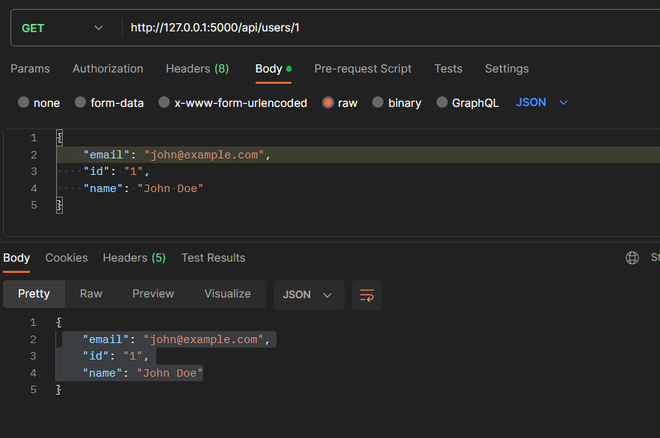The image size is (660, 438).
Task: Open the Test Results tab
Action: (x=213, y=258)
